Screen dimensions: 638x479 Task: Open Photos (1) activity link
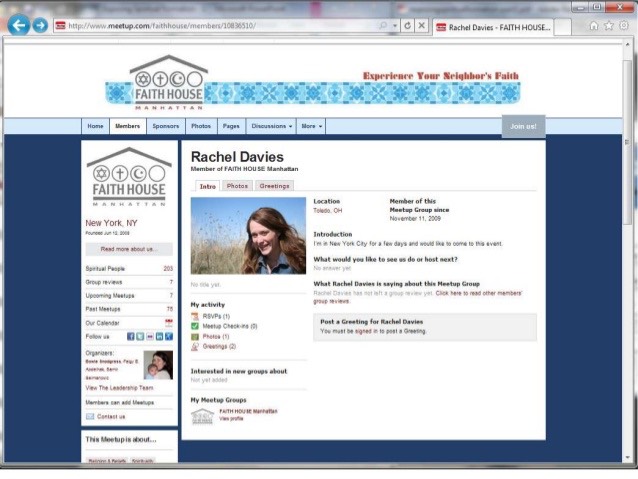tap(216, 337)
